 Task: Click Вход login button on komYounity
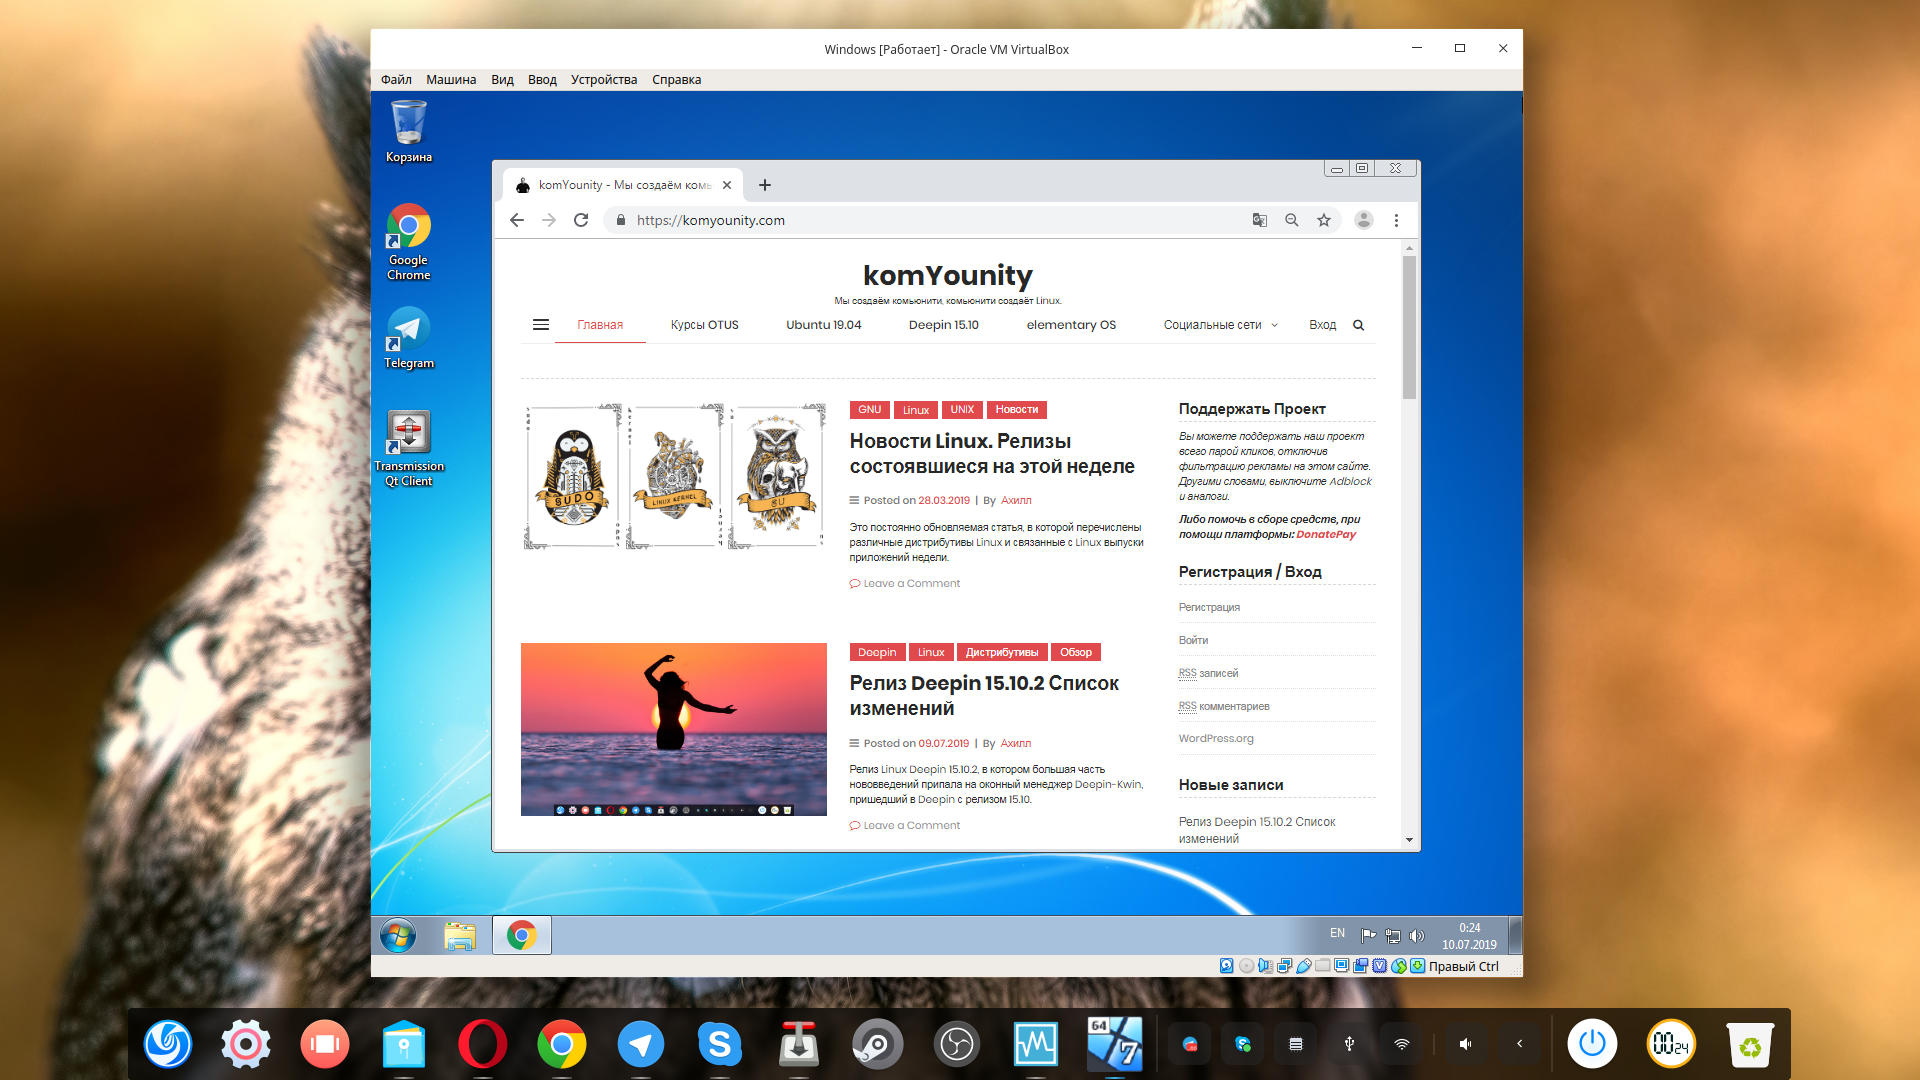click(x=1320, y=324)
